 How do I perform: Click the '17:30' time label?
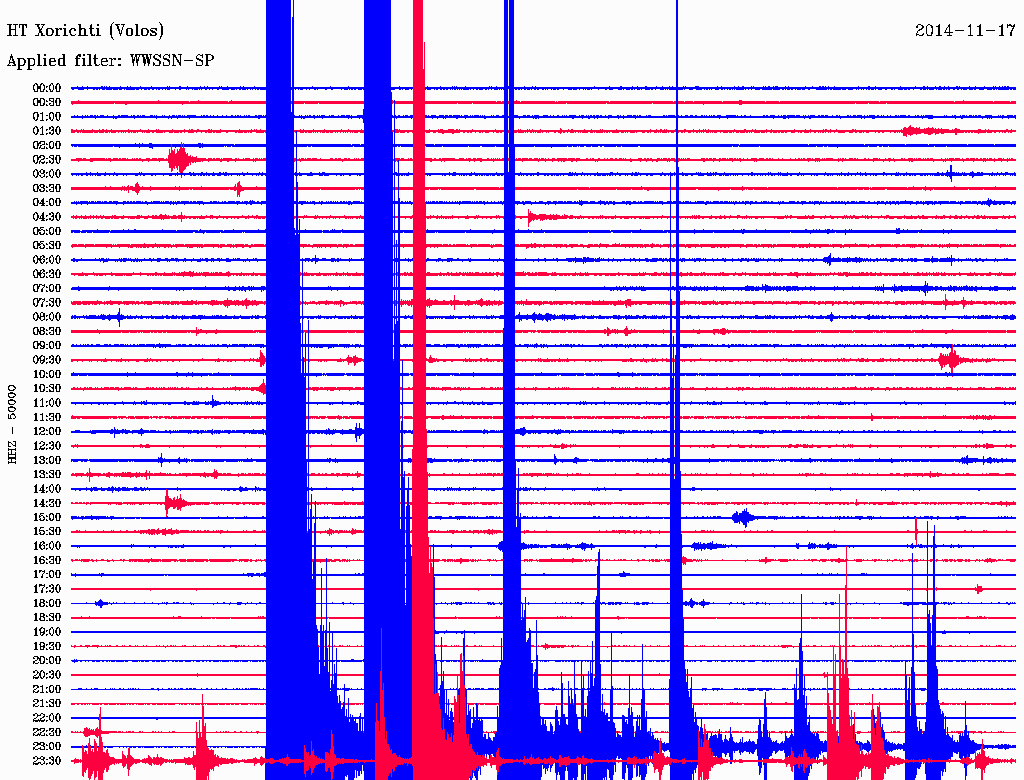[47, 589]
